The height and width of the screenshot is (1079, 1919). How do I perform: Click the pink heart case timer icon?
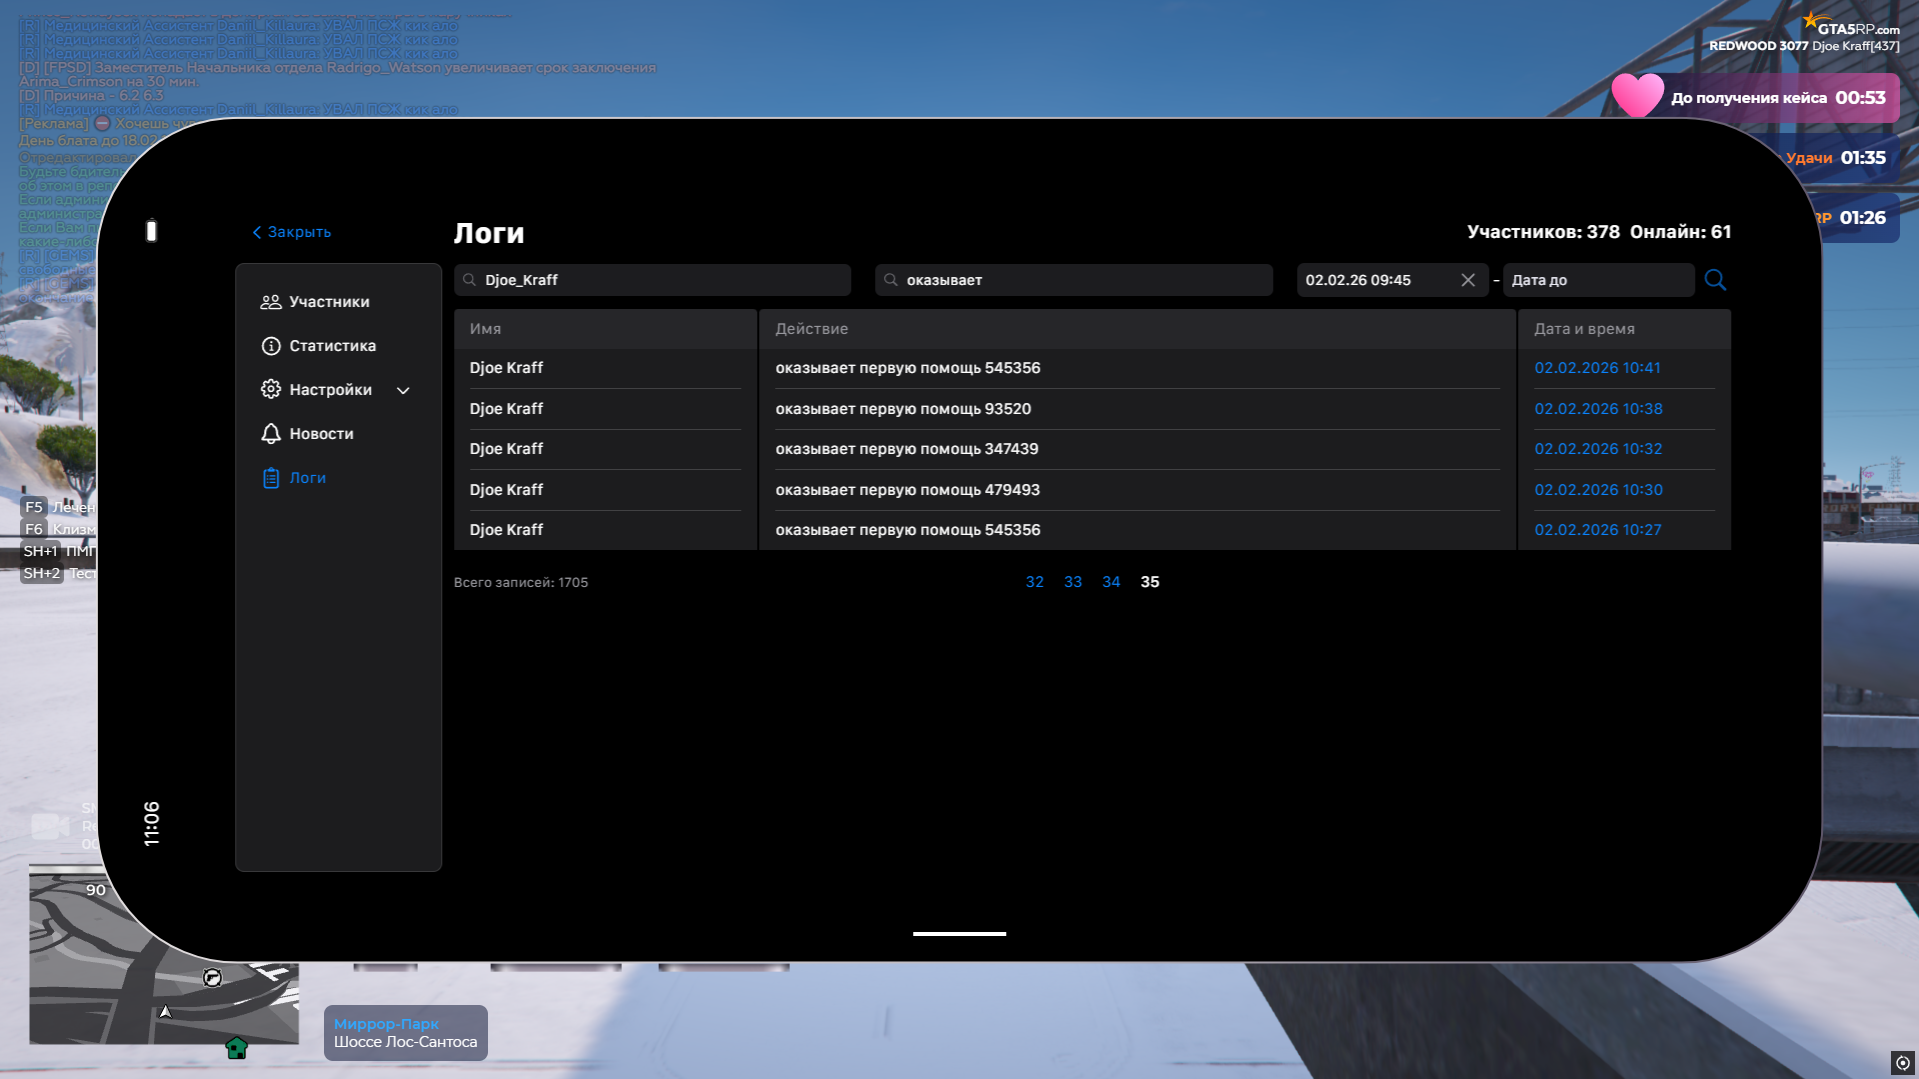(x=1637, y=97)
